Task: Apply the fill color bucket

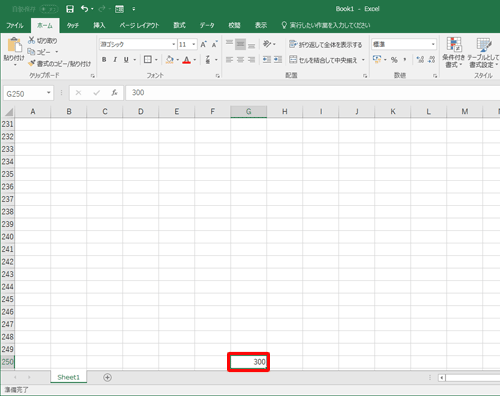Action: coord(170,60)
